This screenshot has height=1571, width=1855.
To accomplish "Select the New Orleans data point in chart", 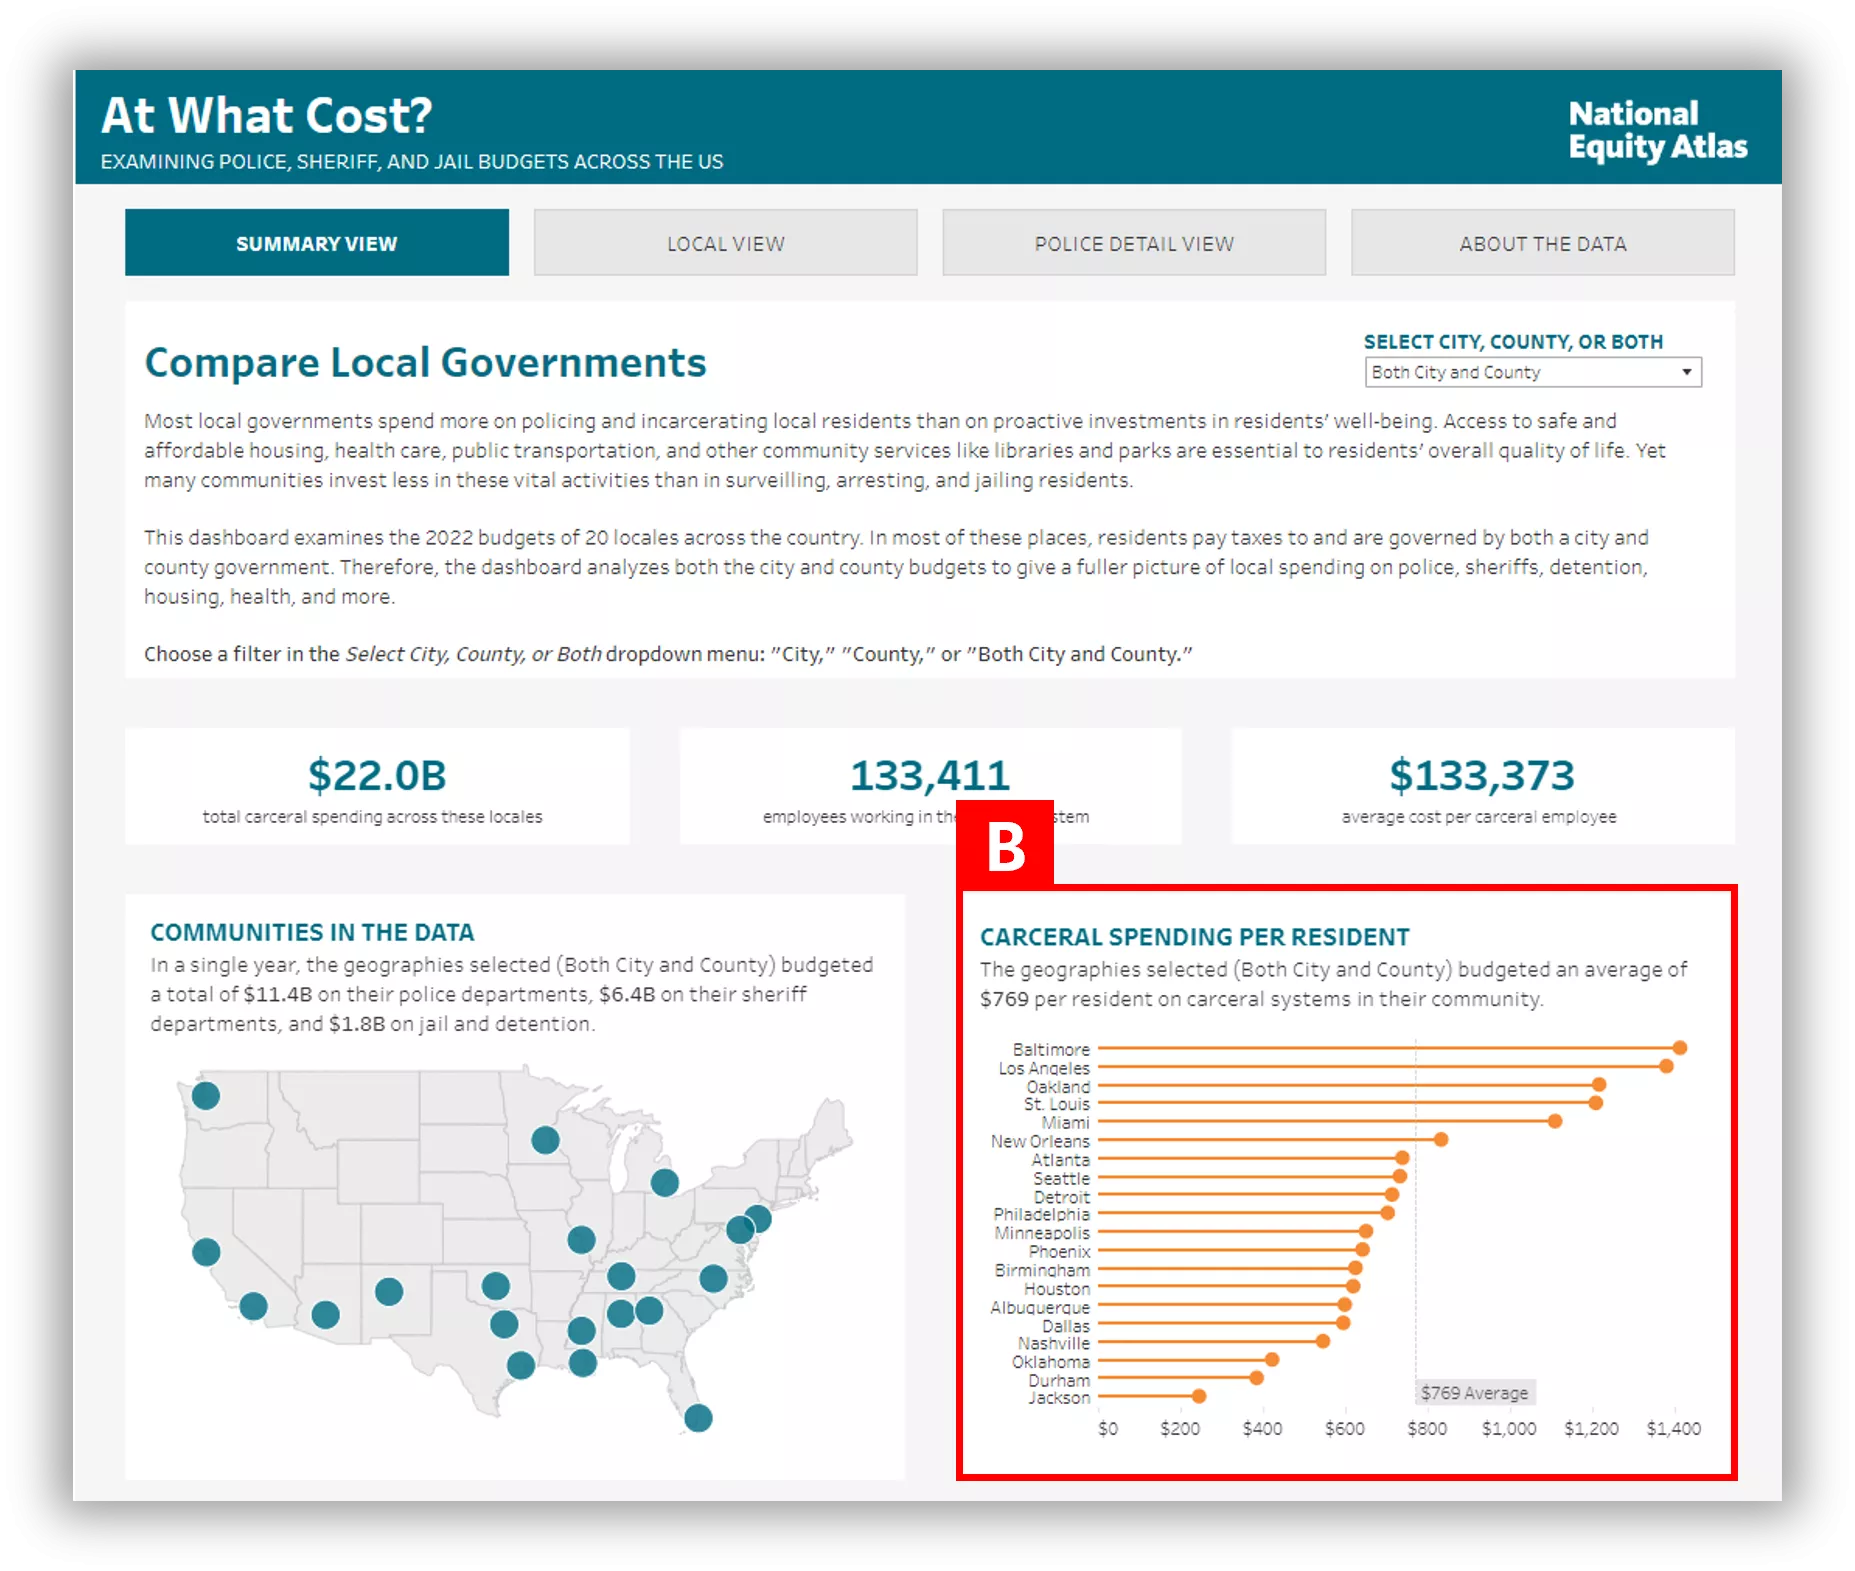I will tap(1441, 1140).
